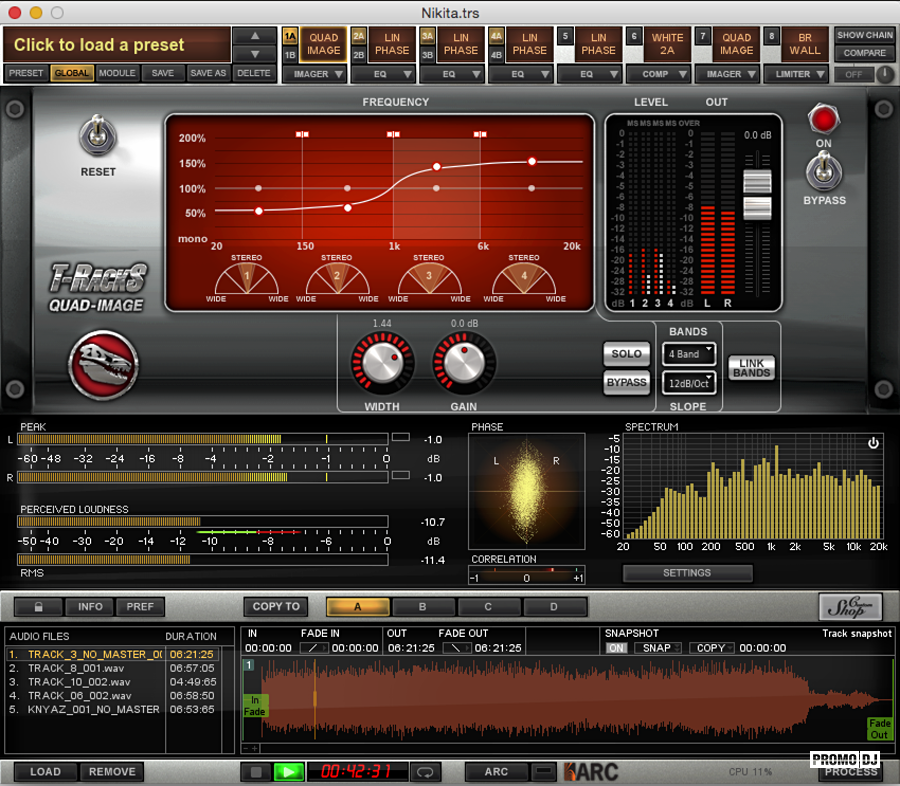Screen dimensions: 900x786
Task: Open the slot 5 EQ module dropdown
Action: tap(589, 74)
